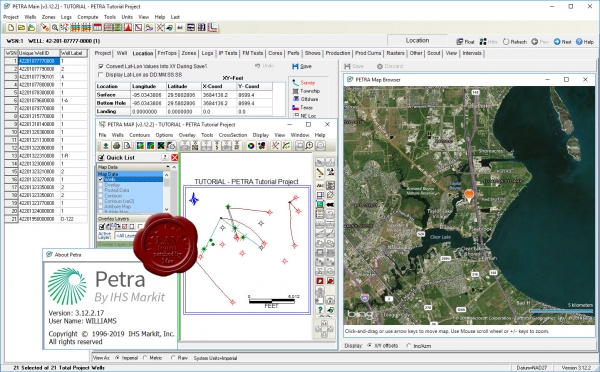The height and width of the screenshot is (372, 600).
Task: Open the CrossSection menu in PETRA Map
Action: pyautogui.click(x=233, y=135)
